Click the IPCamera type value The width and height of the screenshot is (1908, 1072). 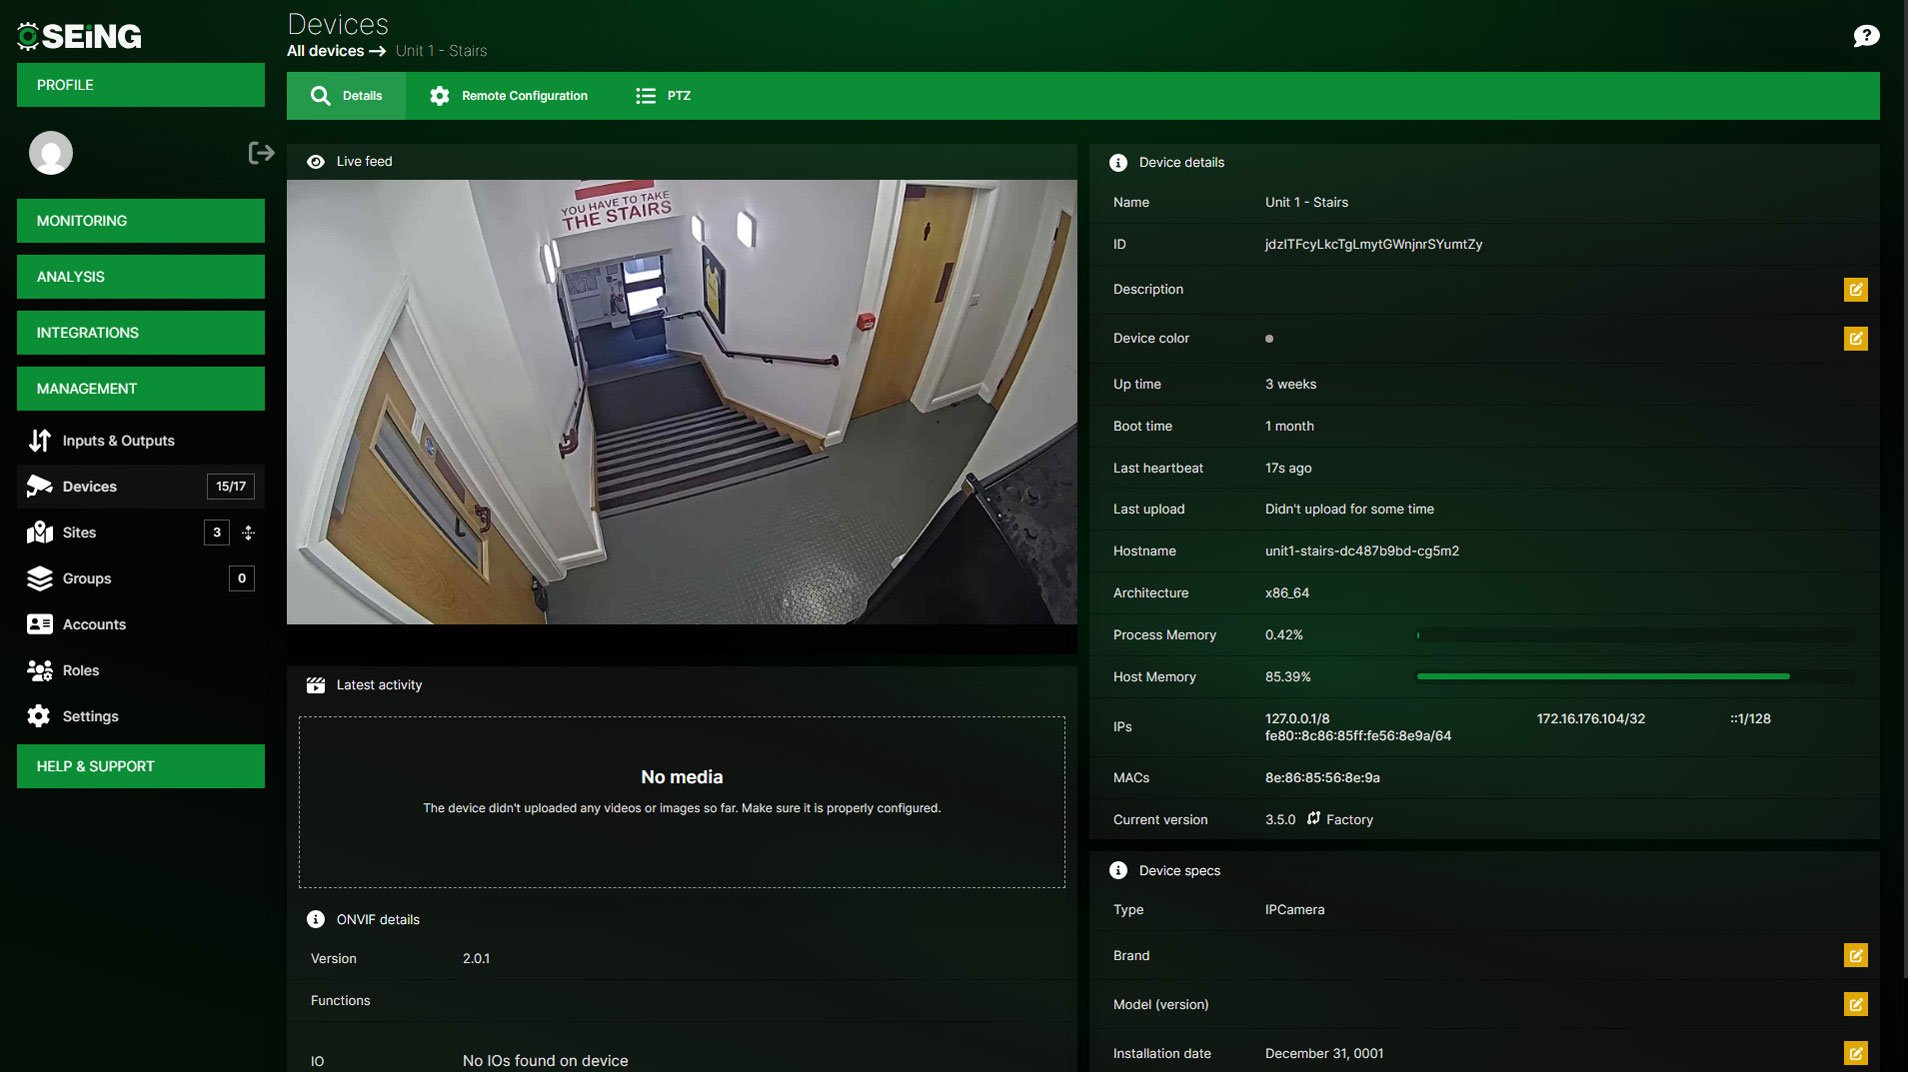coord(1294,910)
